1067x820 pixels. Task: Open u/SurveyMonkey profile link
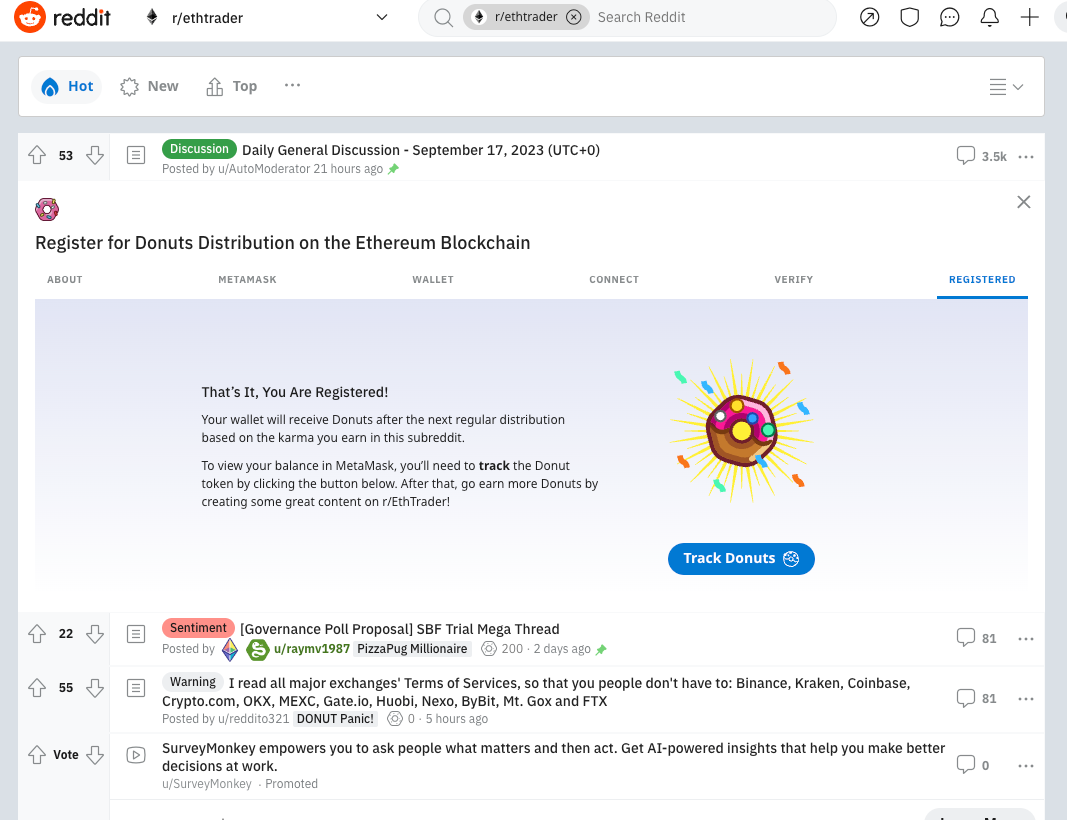[207, 784]
